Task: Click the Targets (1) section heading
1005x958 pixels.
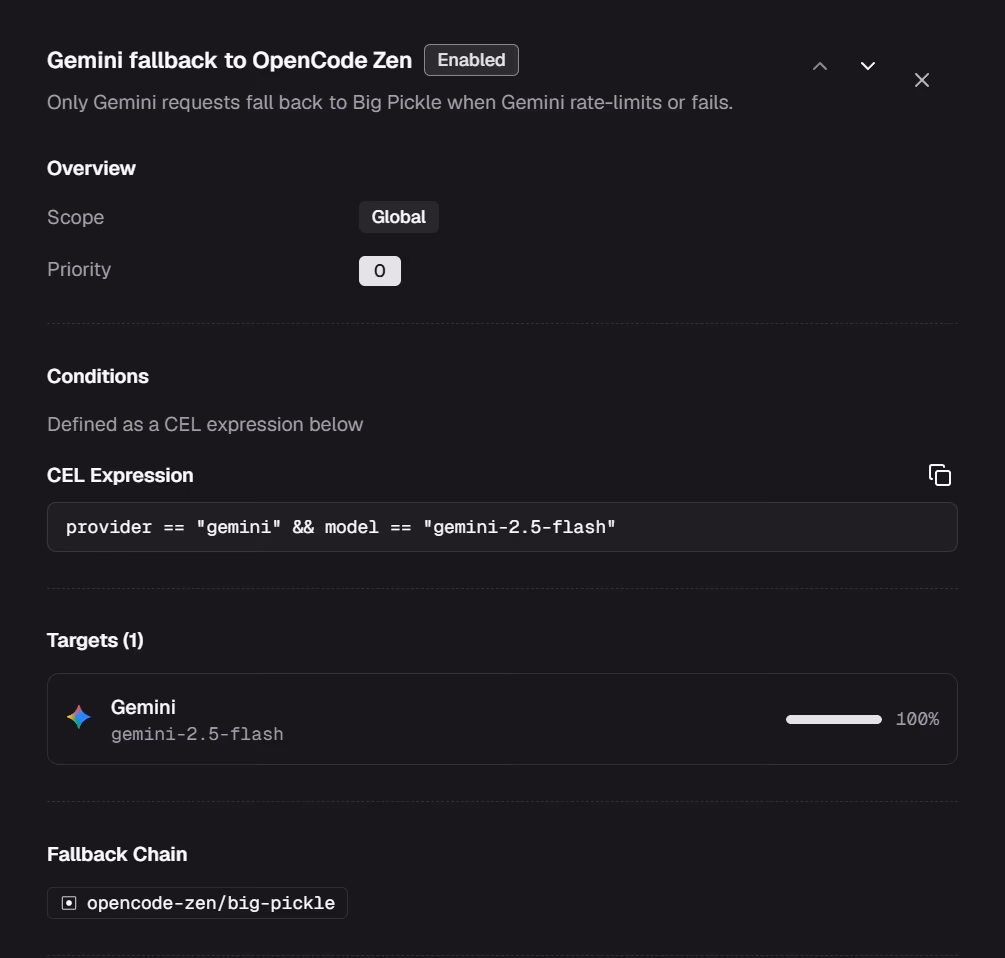Action: (x=95, y=640)
